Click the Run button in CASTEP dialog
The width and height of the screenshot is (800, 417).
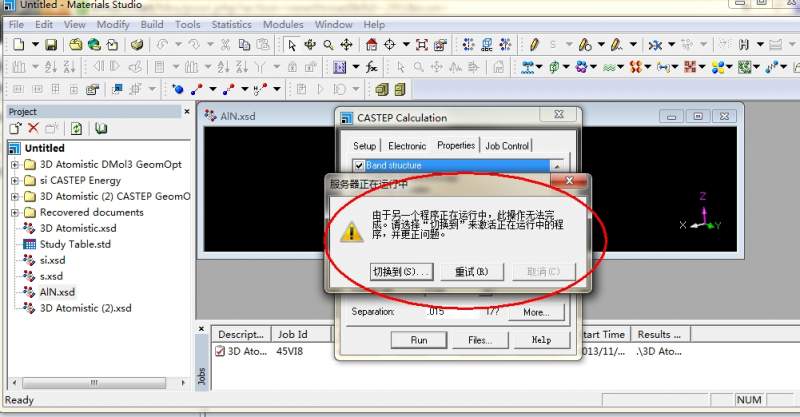click(419, 340)
